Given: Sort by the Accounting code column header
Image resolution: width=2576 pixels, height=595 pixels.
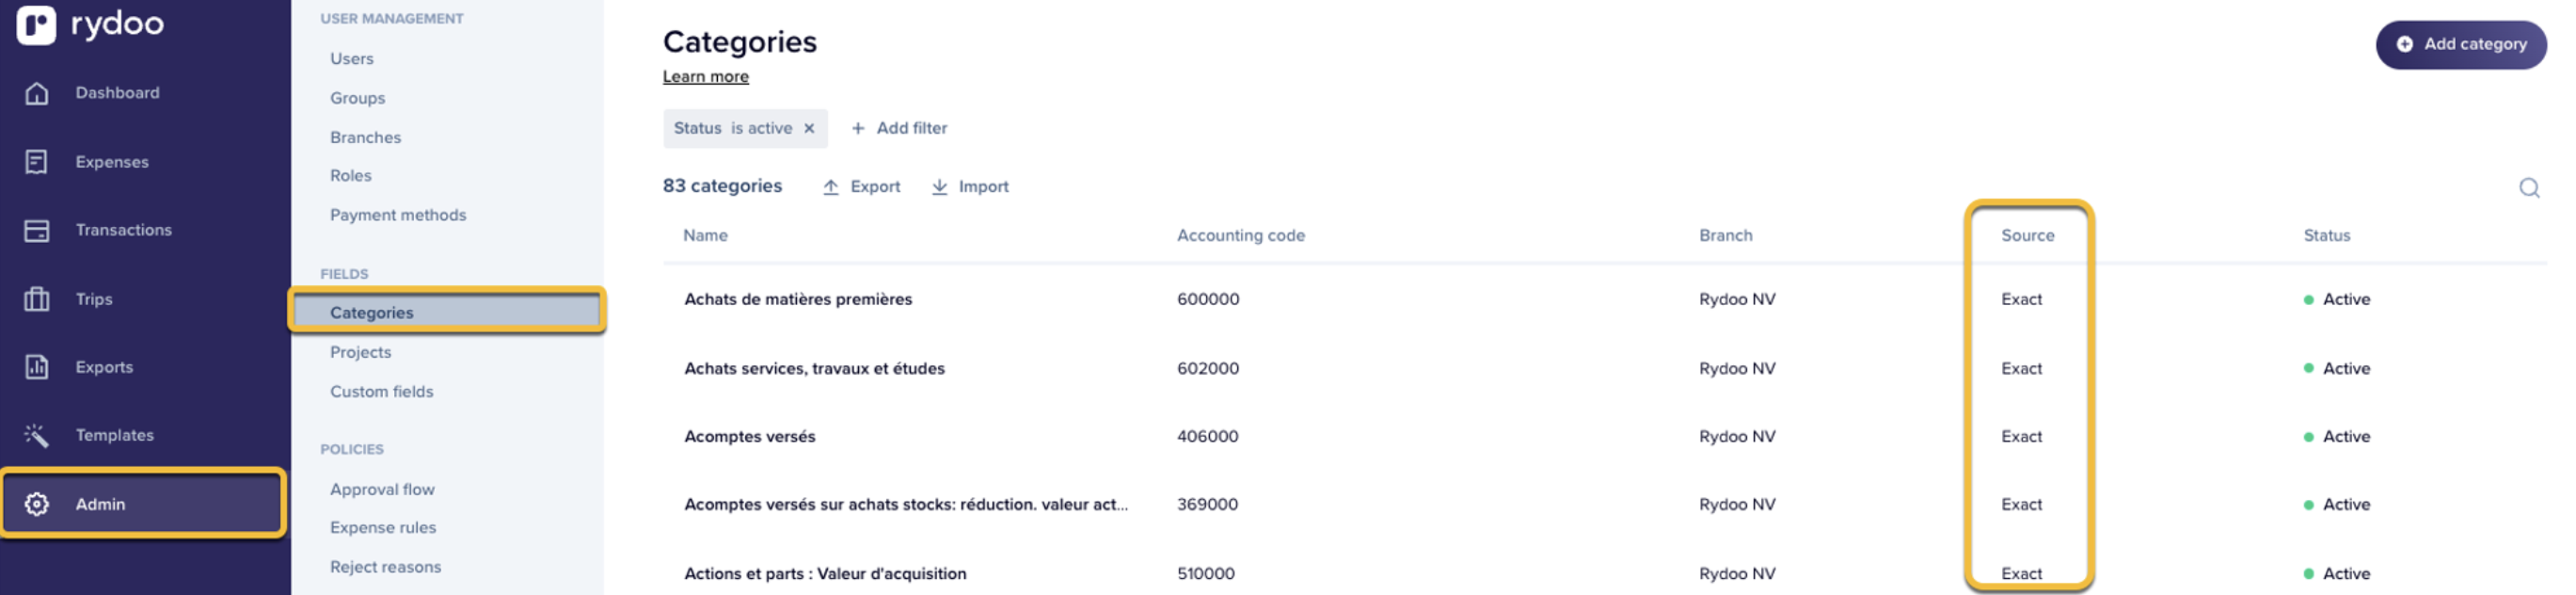Looking at the screenshot, I should (x=1240, y=236).
